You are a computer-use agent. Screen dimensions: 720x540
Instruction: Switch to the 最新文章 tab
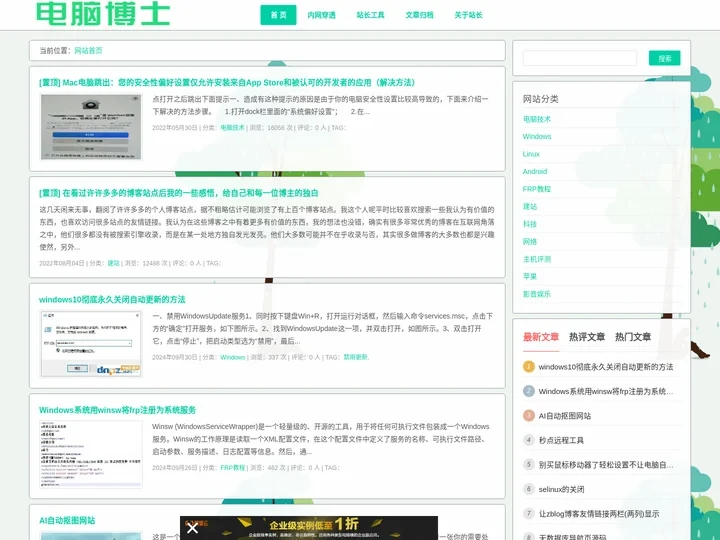coord(541,337)
